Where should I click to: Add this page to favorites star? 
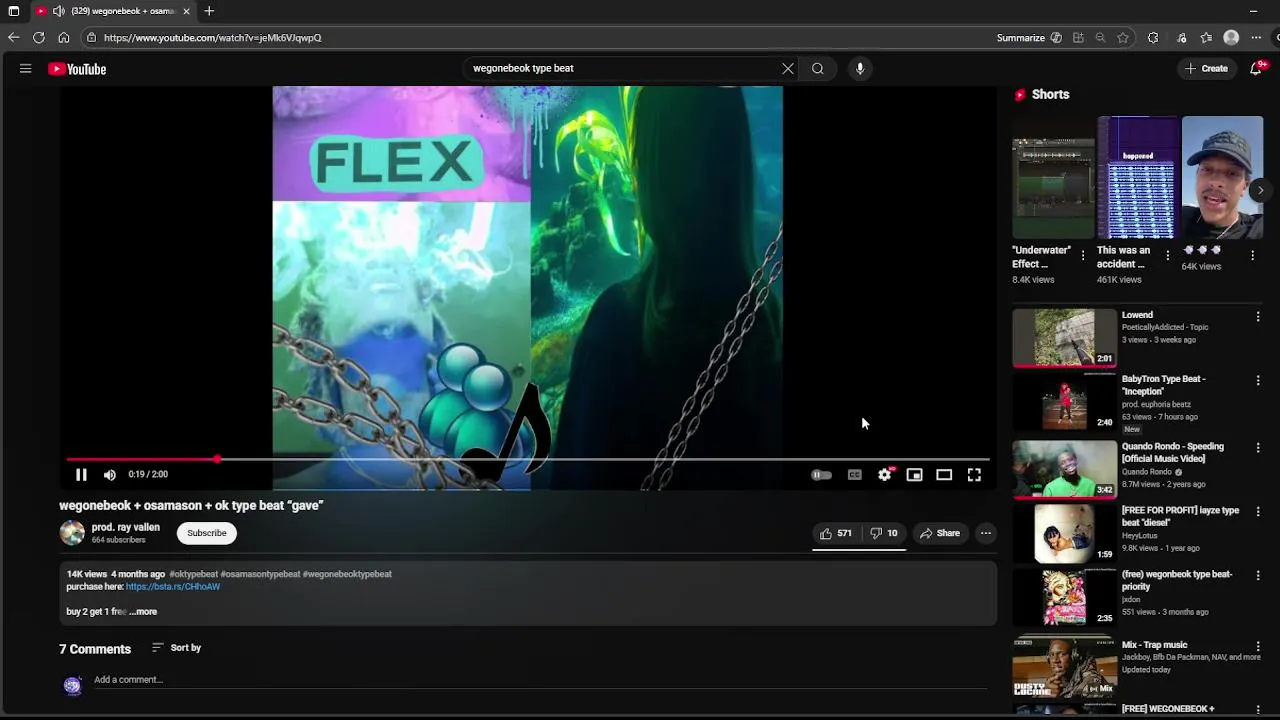[1123, 38]
